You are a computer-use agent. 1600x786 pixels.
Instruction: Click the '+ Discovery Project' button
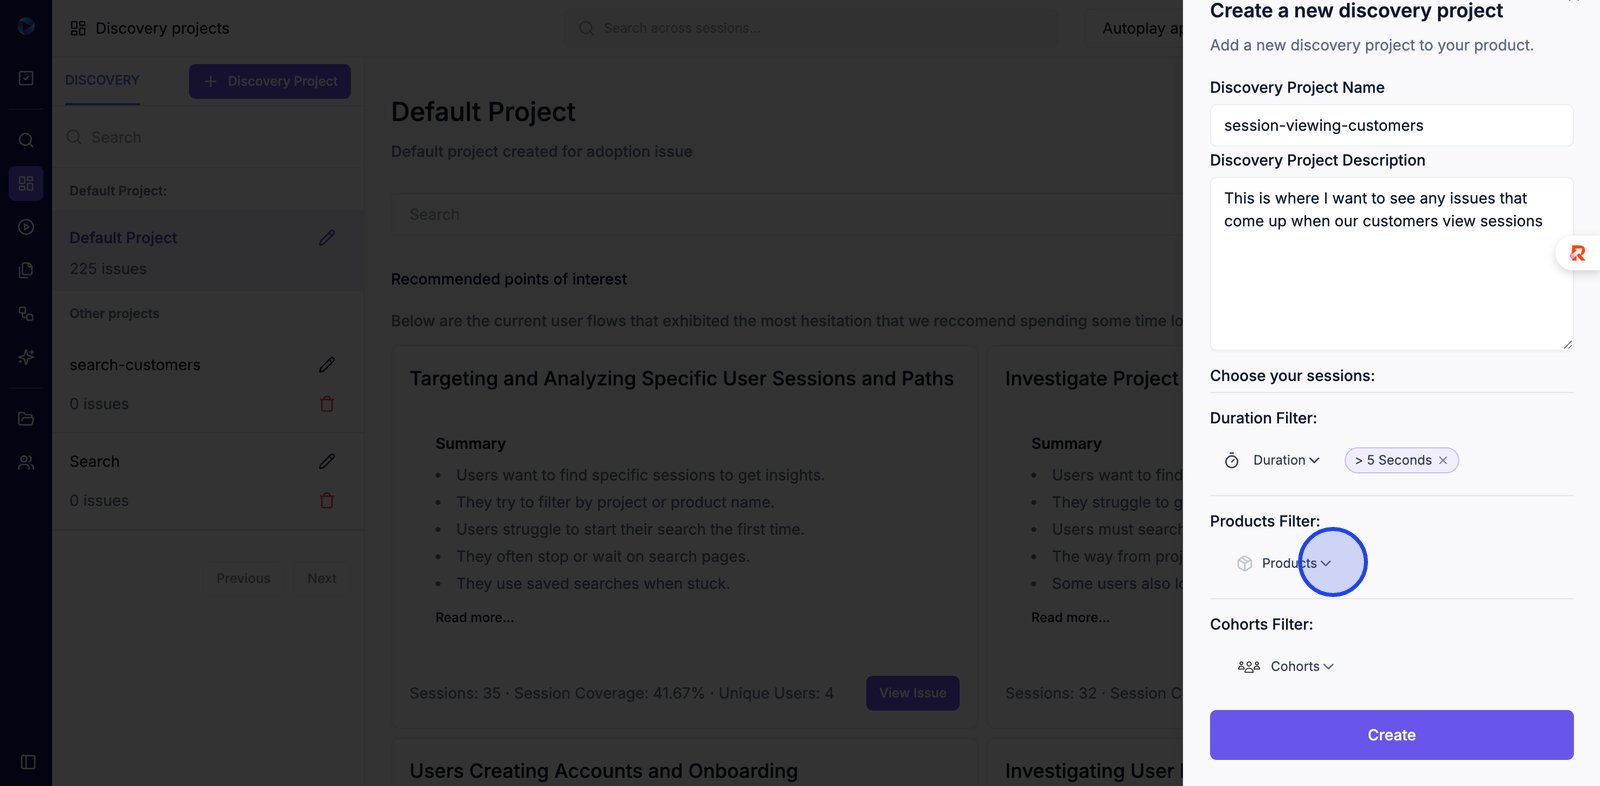coord(270,81)
